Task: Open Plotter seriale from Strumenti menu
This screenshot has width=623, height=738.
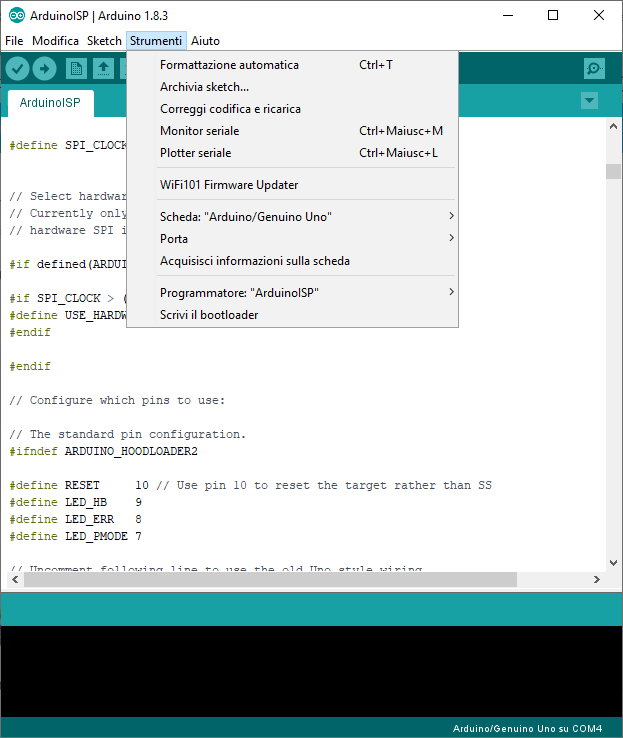Action: click(x=292, y=153)
